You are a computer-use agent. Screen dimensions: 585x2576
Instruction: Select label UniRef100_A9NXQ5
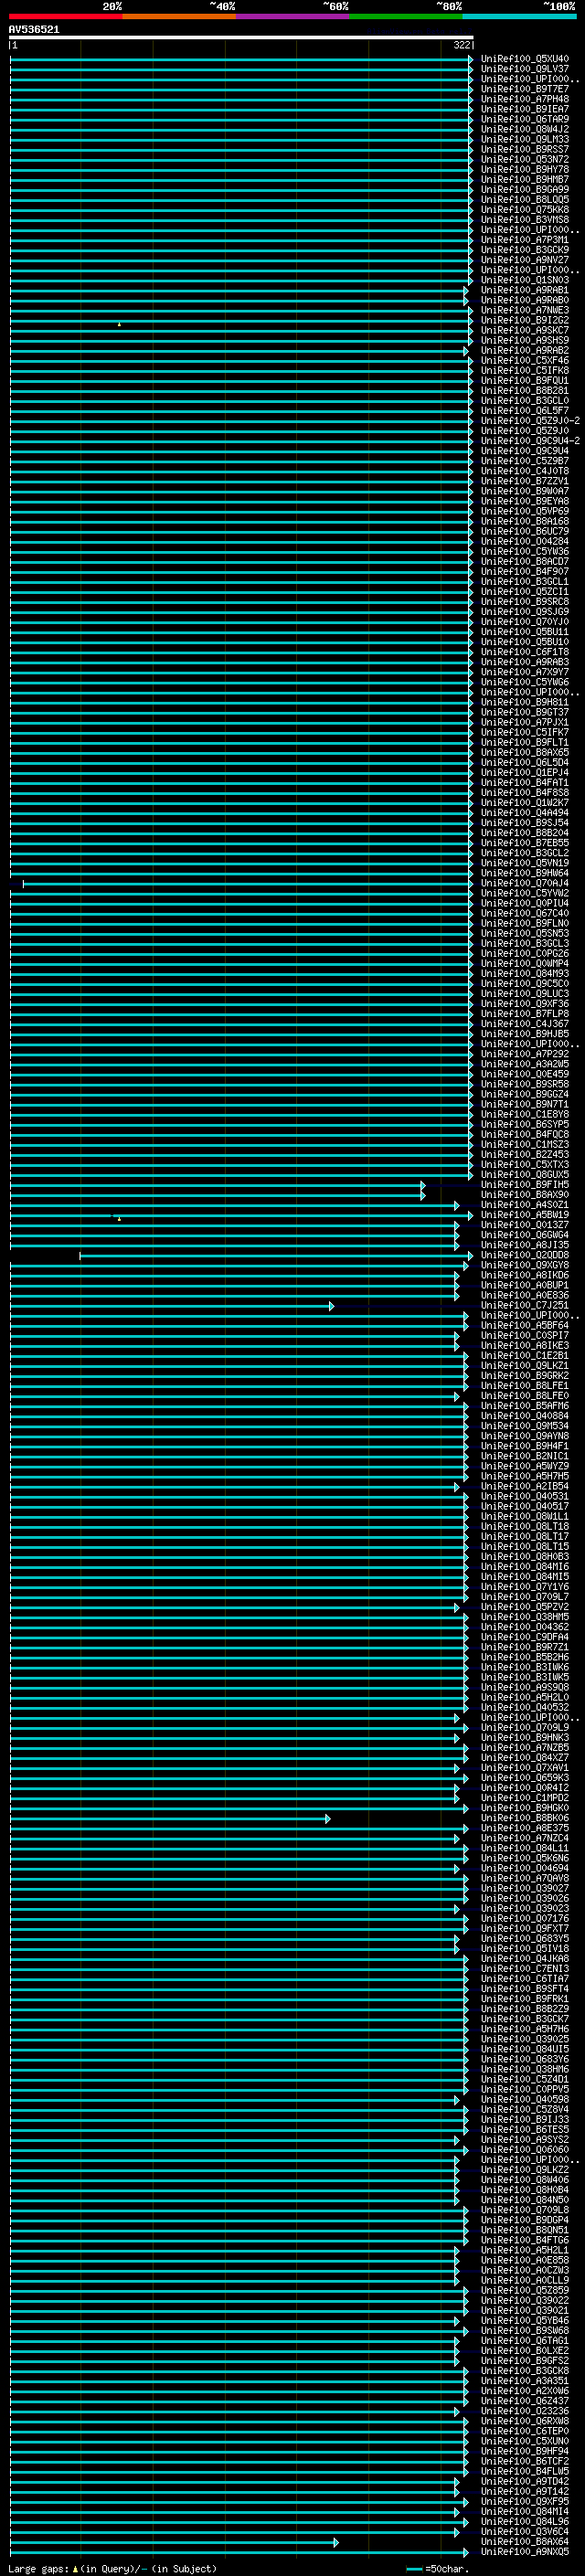[x=525, y=2551]
